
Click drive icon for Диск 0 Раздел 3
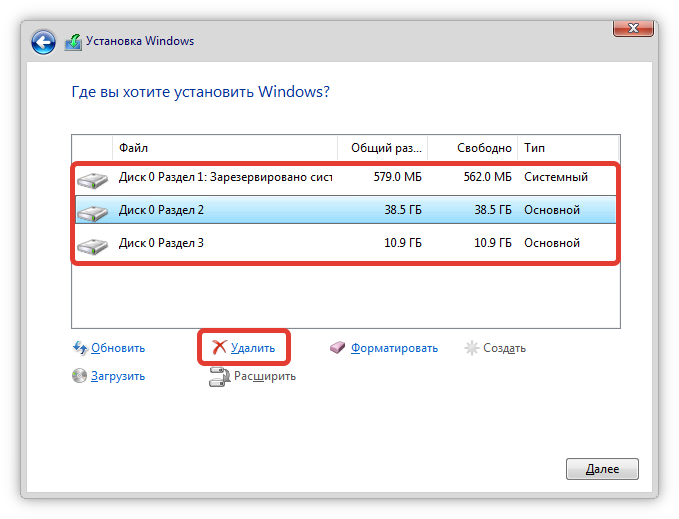point(92,246)
